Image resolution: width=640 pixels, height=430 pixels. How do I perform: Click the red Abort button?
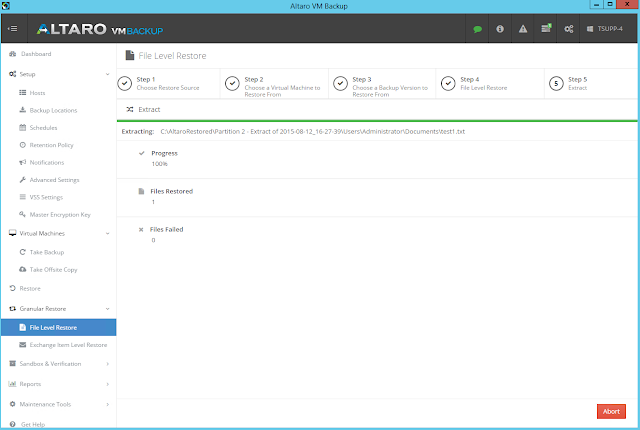click(x=611, y=412)
